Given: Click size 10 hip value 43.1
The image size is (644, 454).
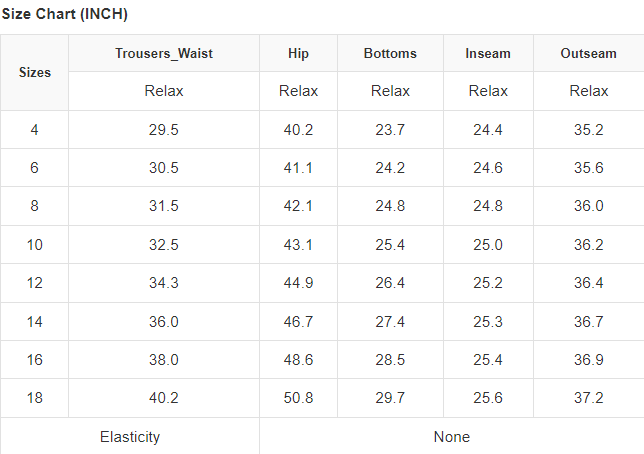Looking at the screenshot, I should coord(298,244).
